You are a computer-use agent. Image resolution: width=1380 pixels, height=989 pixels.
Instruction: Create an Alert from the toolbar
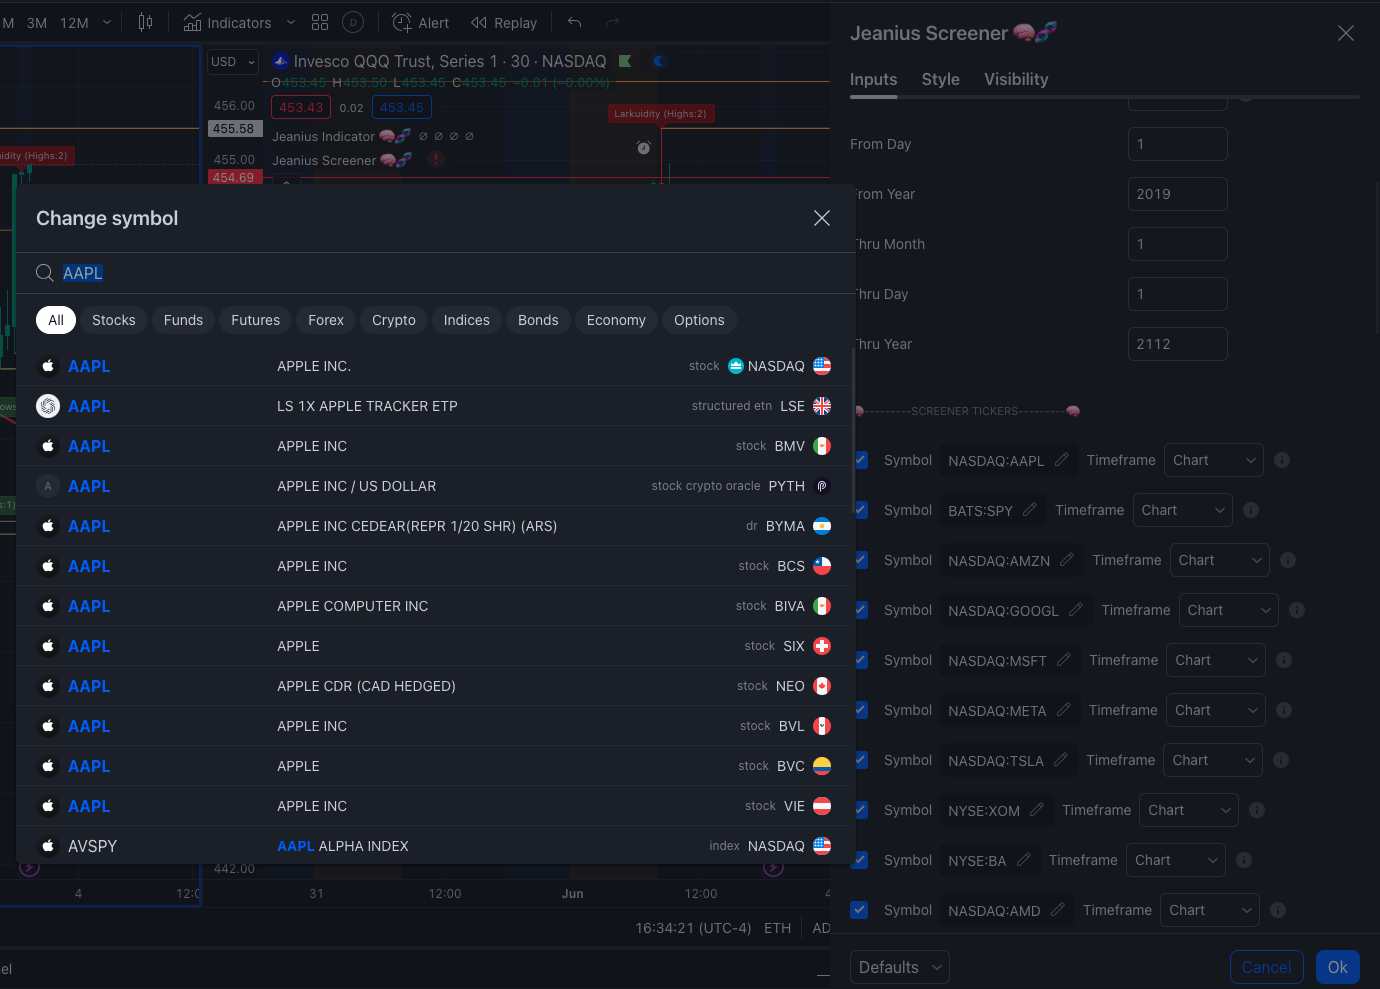point(421,22)
